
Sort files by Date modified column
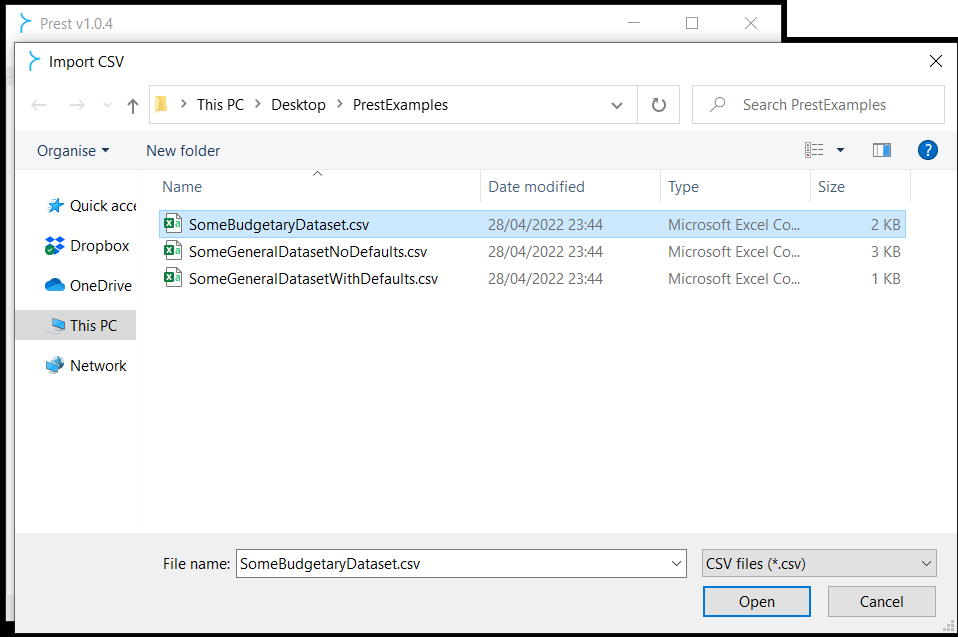tap(571, 187)
